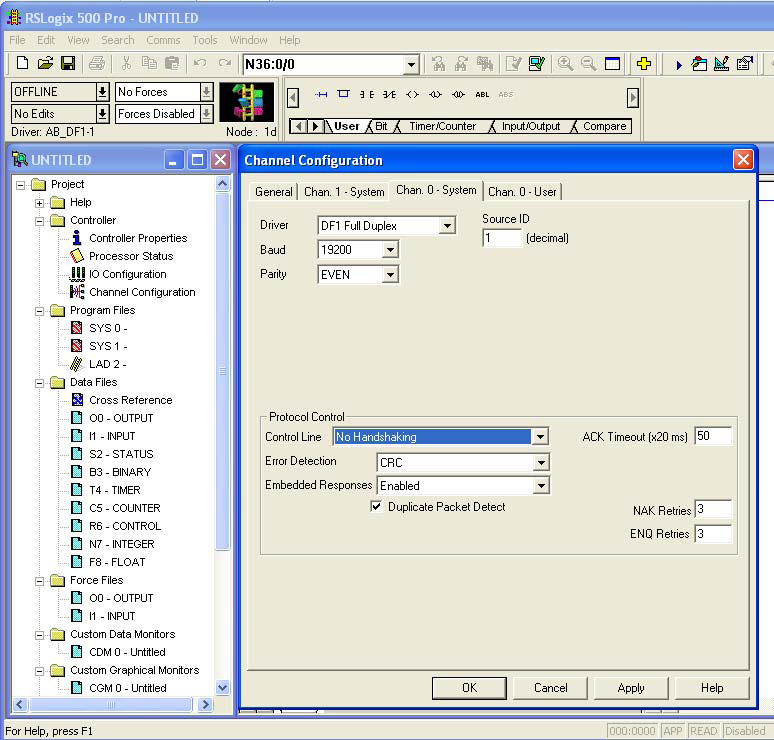Click the Verify project checkmark icon
This screenshot has width=774, height=740.
click(x=536, y=63)
